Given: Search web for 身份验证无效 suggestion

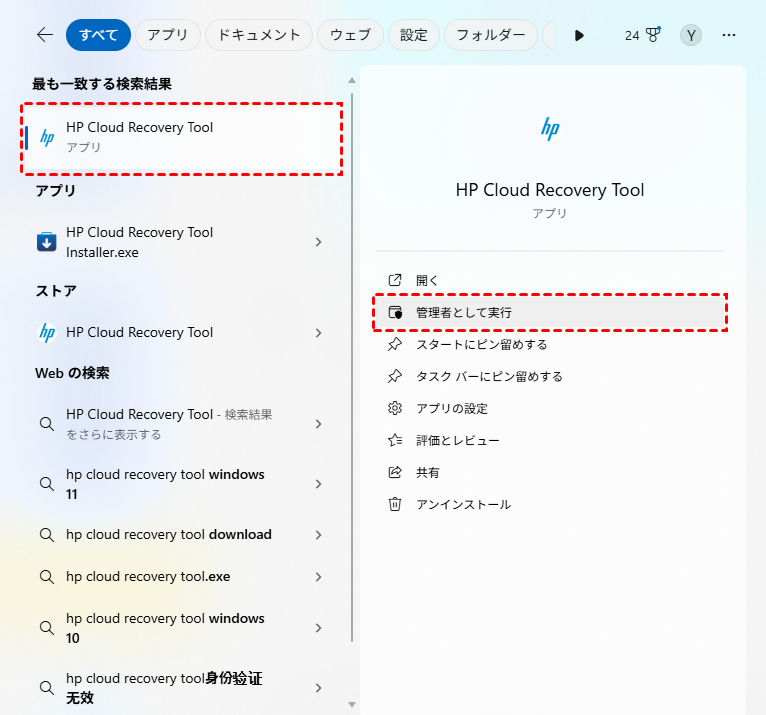Looking at the screenshot, I should (x=182, y=688).
